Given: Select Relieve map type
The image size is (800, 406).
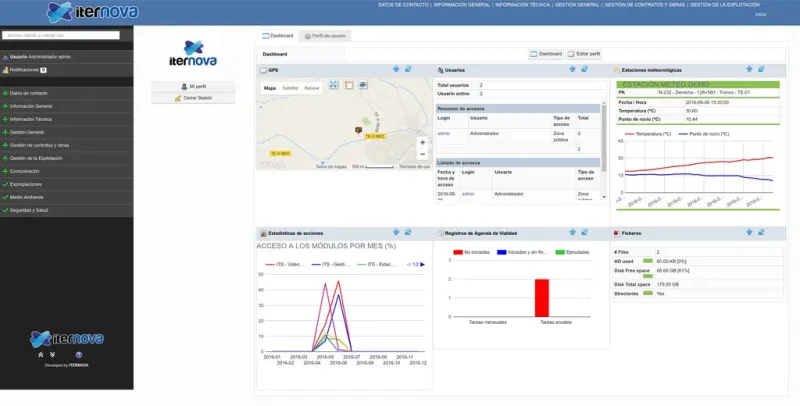Looking at the screenshot, I should (312, 88).
